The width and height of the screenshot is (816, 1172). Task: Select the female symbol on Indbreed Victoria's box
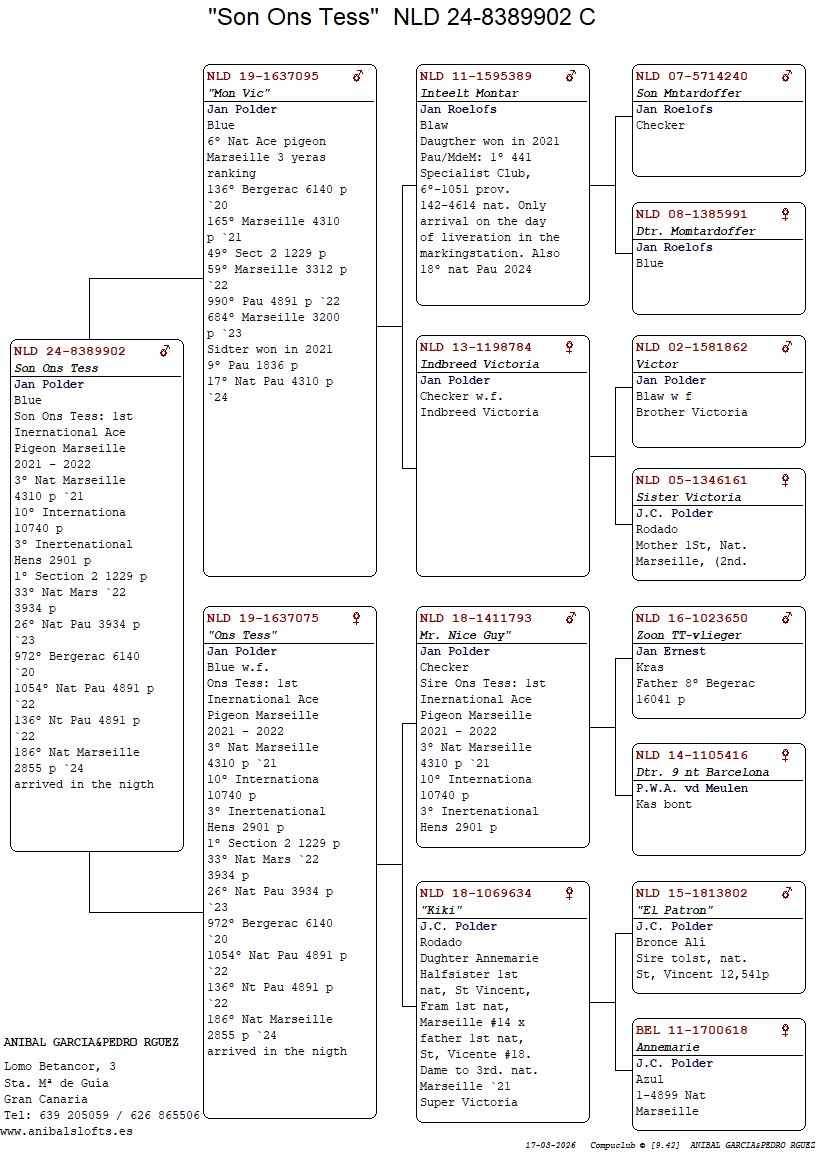pyautogui.click(x=569, y=347)
